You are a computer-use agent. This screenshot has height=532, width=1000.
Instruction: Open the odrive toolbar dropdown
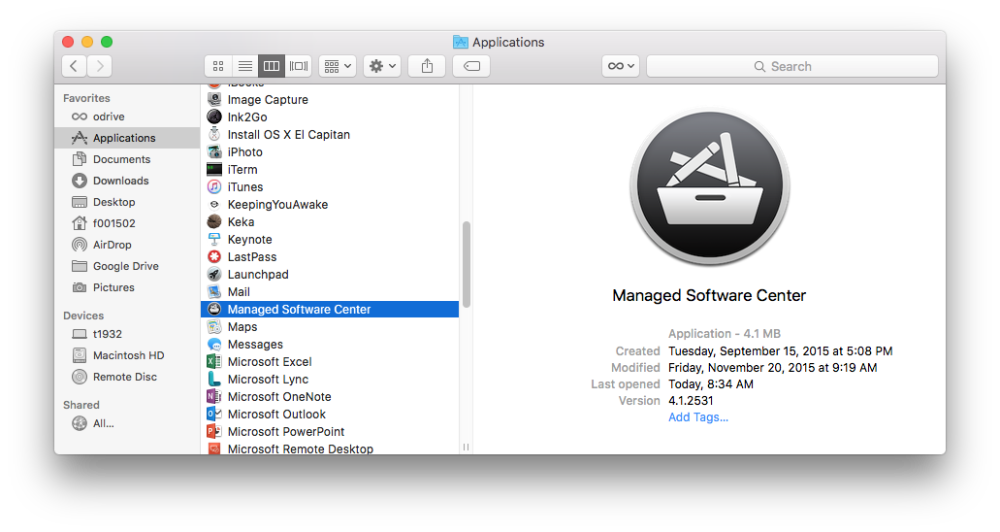[621, 66]
